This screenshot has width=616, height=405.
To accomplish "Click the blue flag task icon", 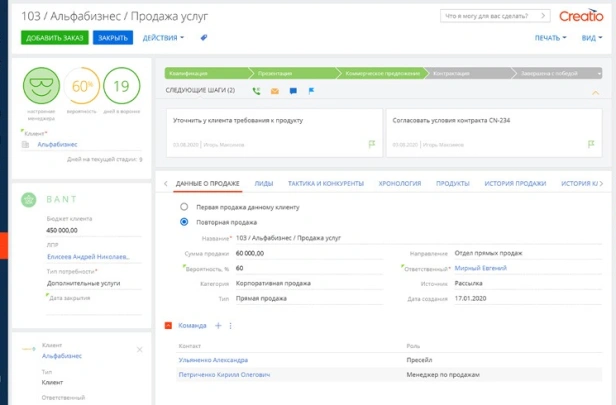I will (310, 91).
